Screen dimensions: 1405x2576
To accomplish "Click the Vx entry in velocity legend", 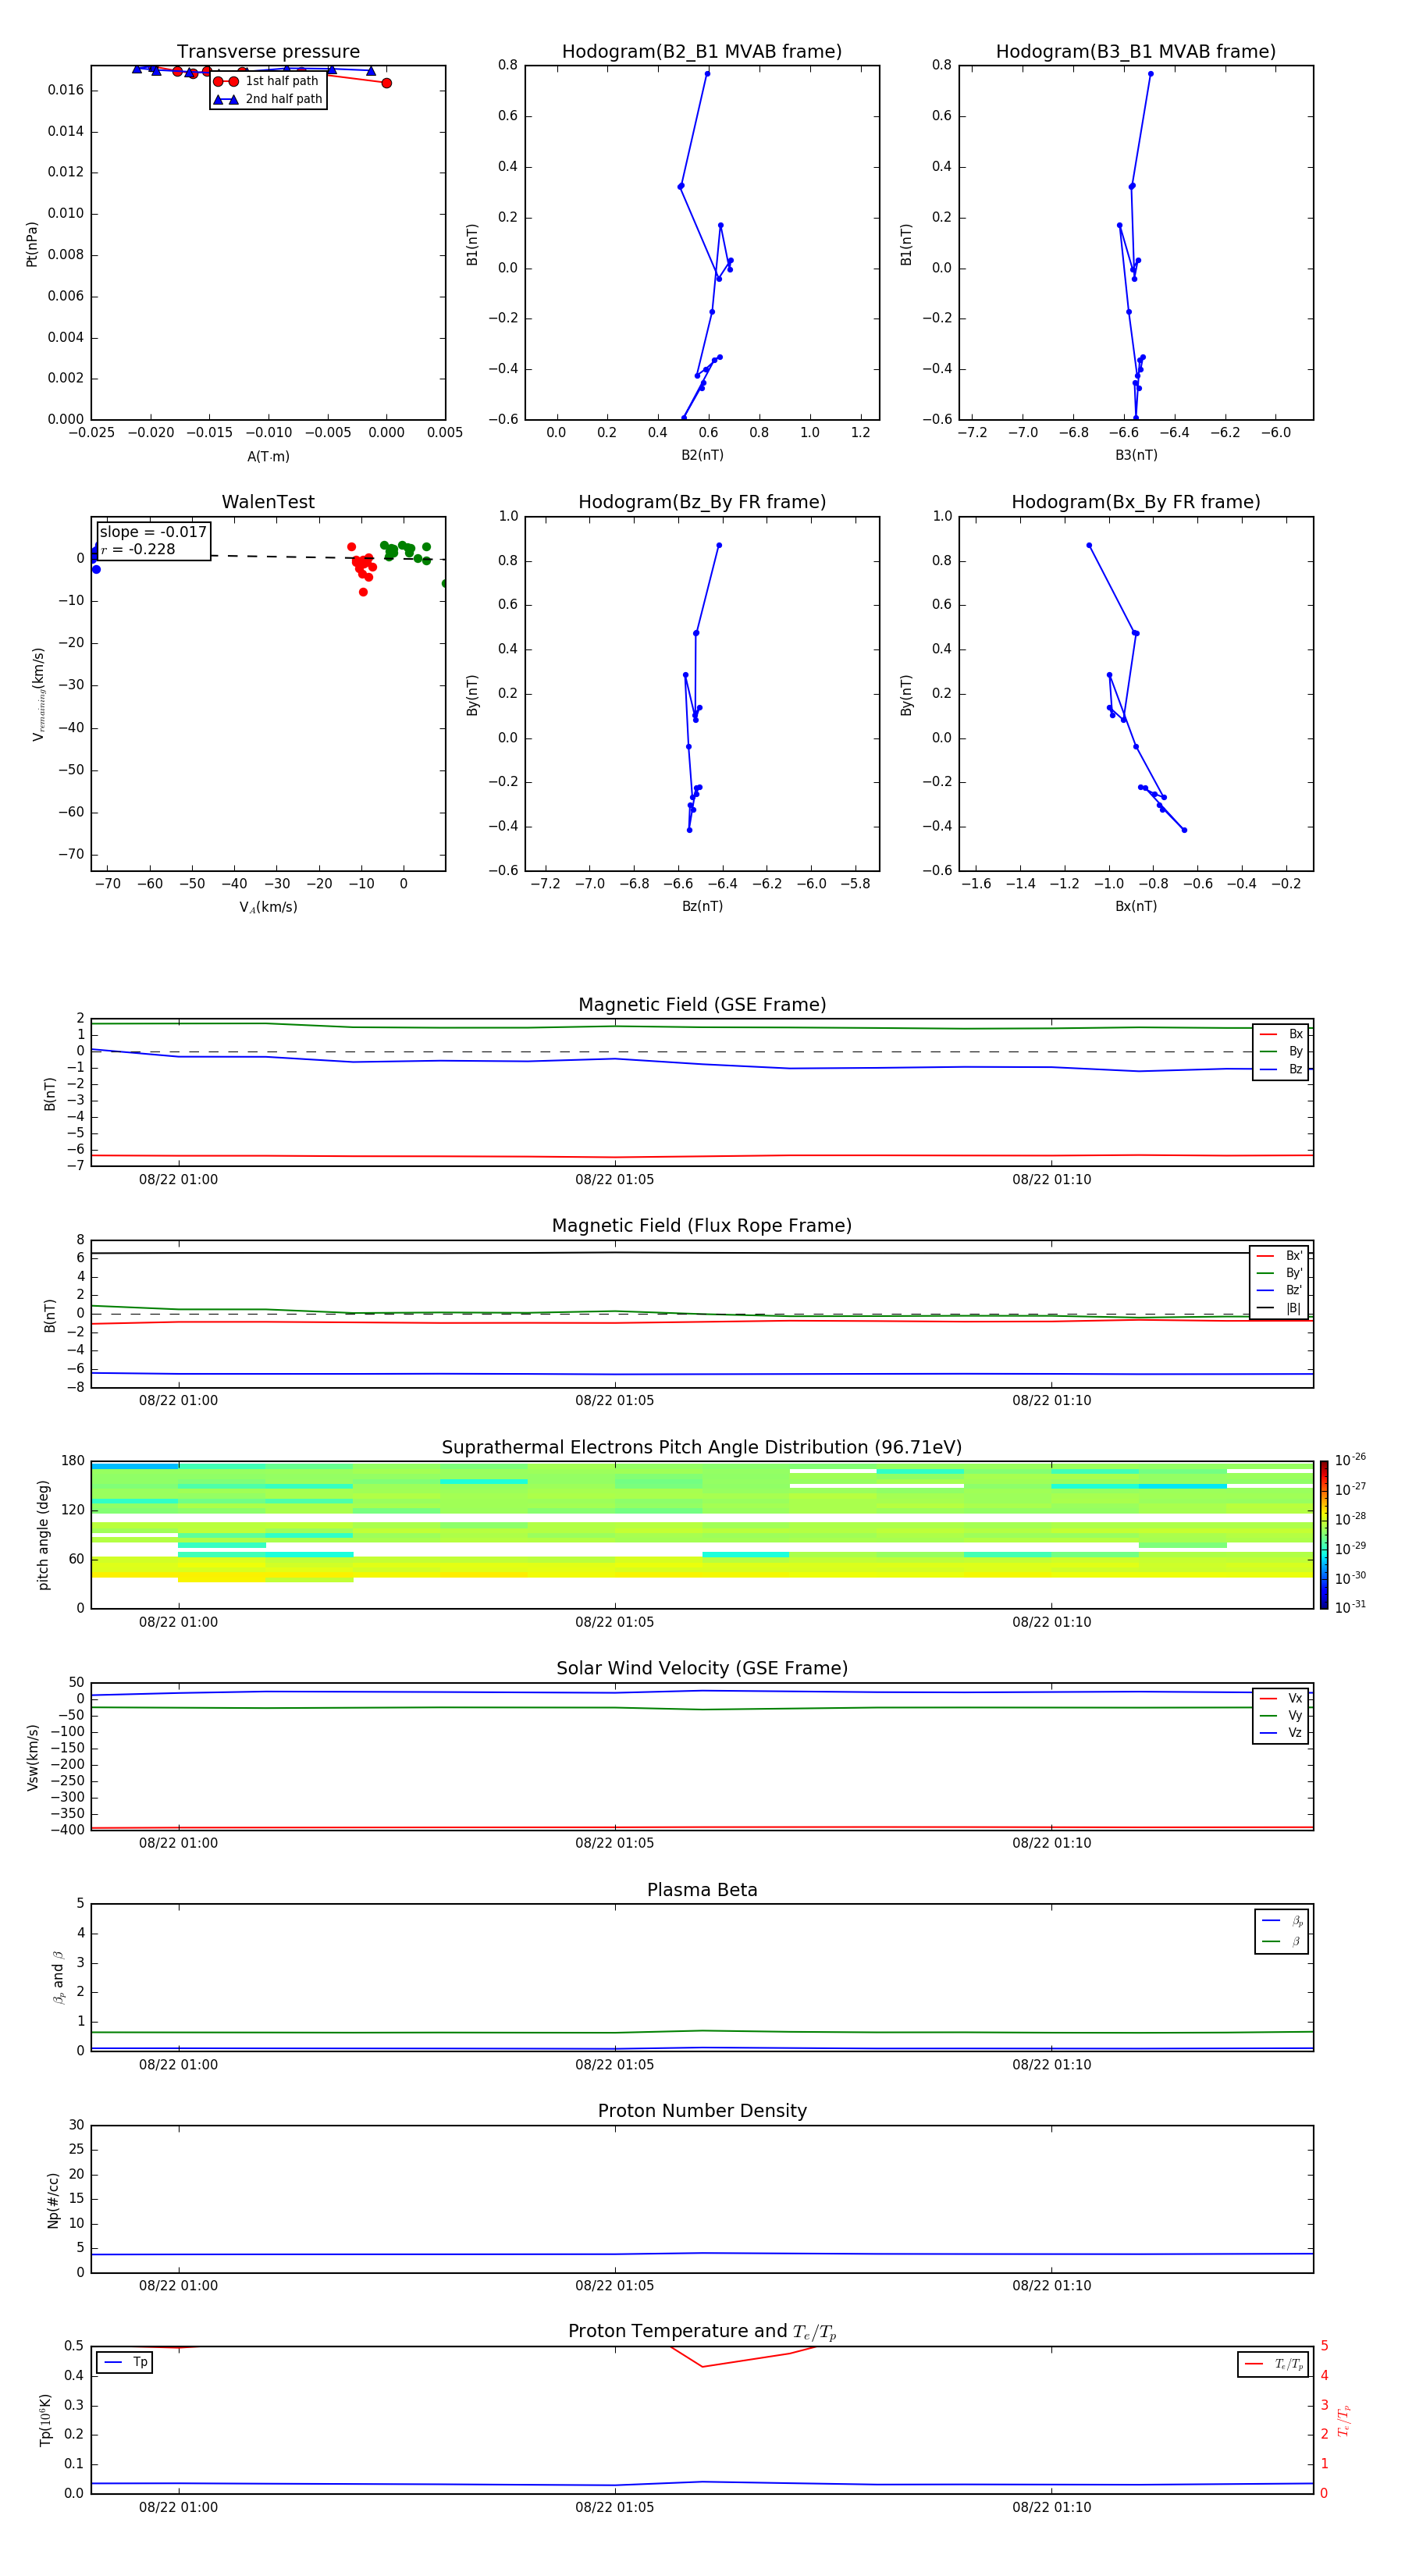I will [1281, 1698].
